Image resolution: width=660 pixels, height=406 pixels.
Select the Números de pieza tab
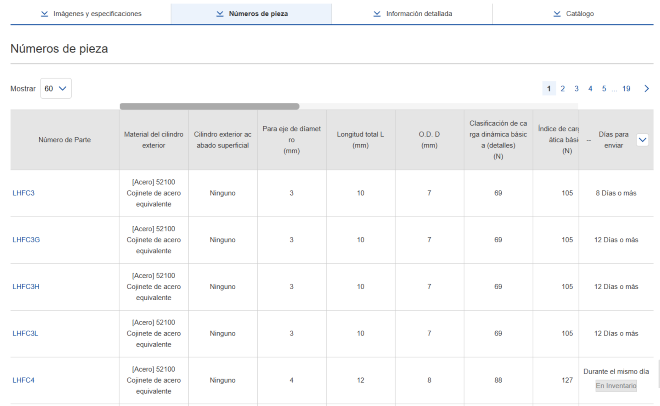coord(251,14)
